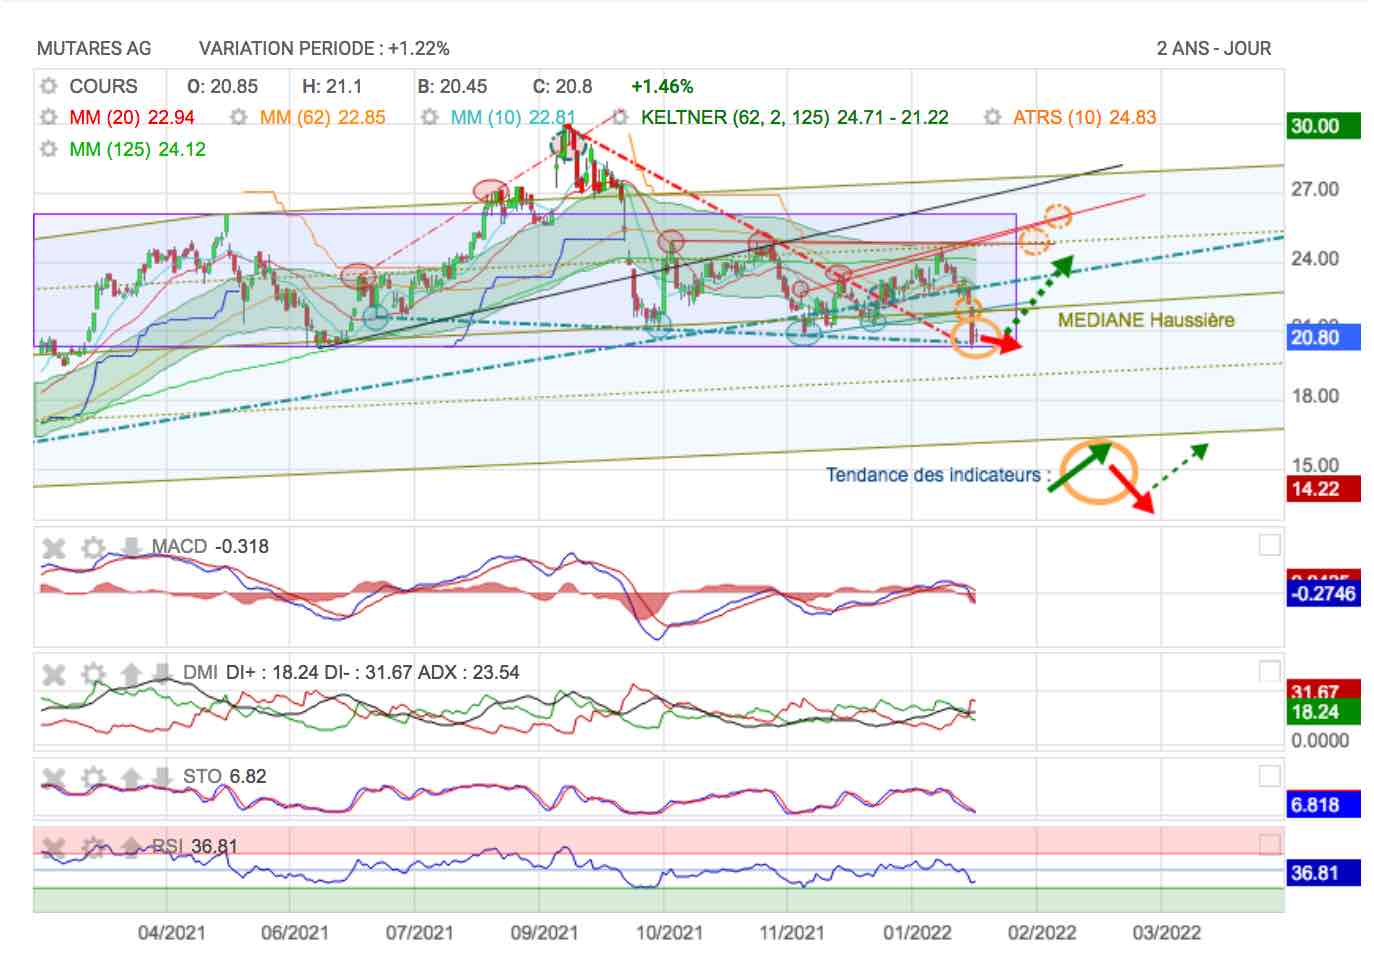Open settings gear for MM (125) average
Screen dimensions: 1374x962
tap(48, 149)
